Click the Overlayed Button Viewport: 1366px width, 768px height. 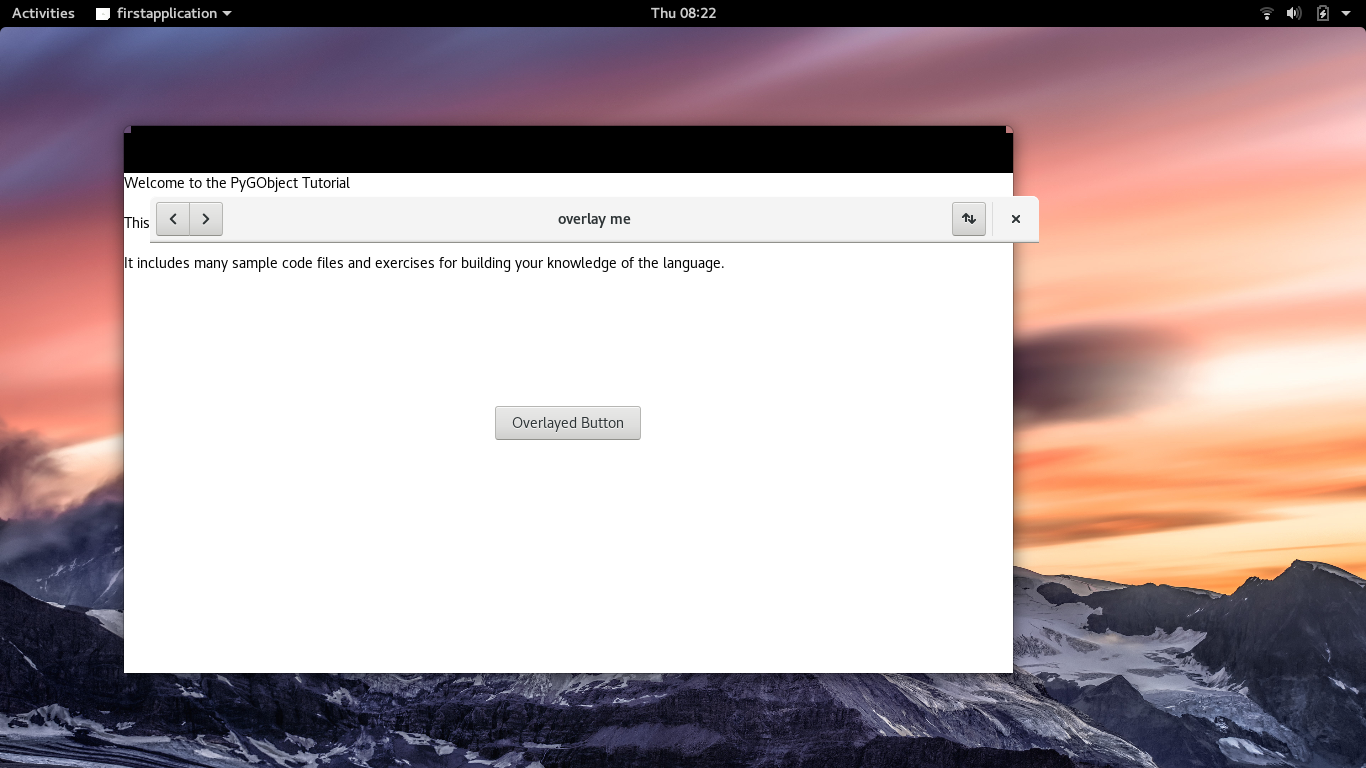[568, 423]
